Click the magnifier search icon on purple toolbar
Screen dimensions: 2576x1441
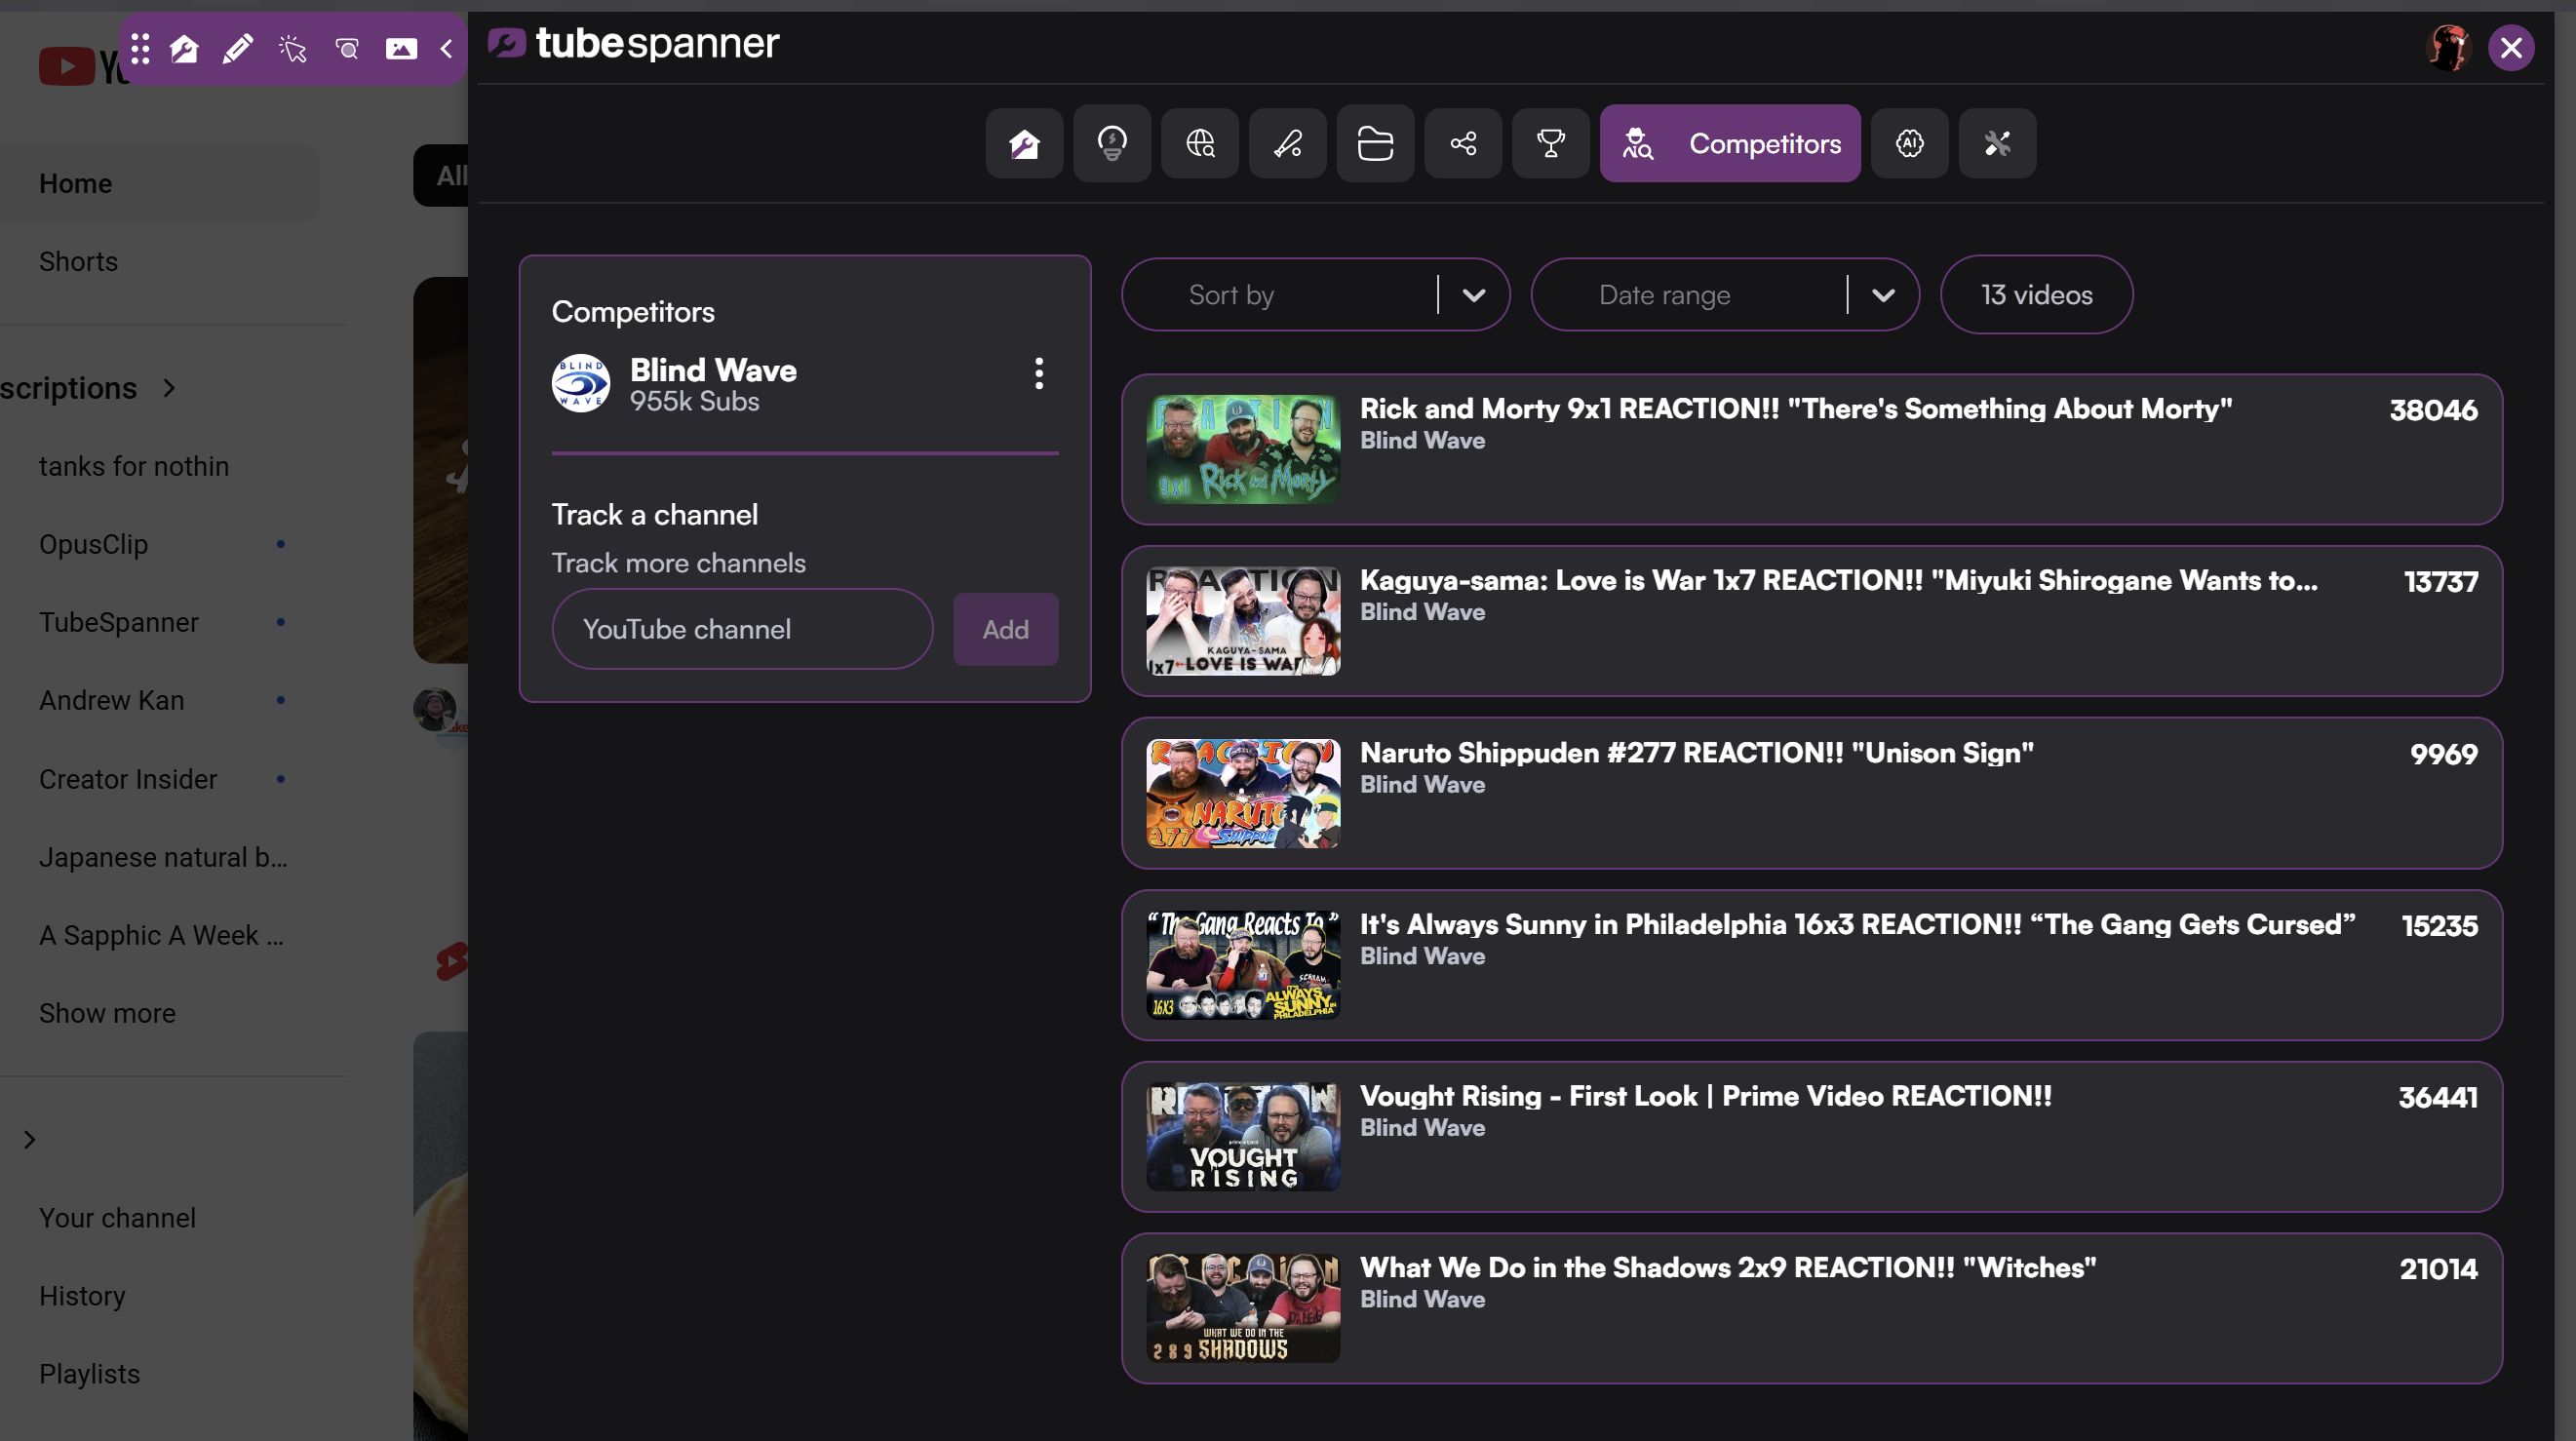[x=347, y=48]
